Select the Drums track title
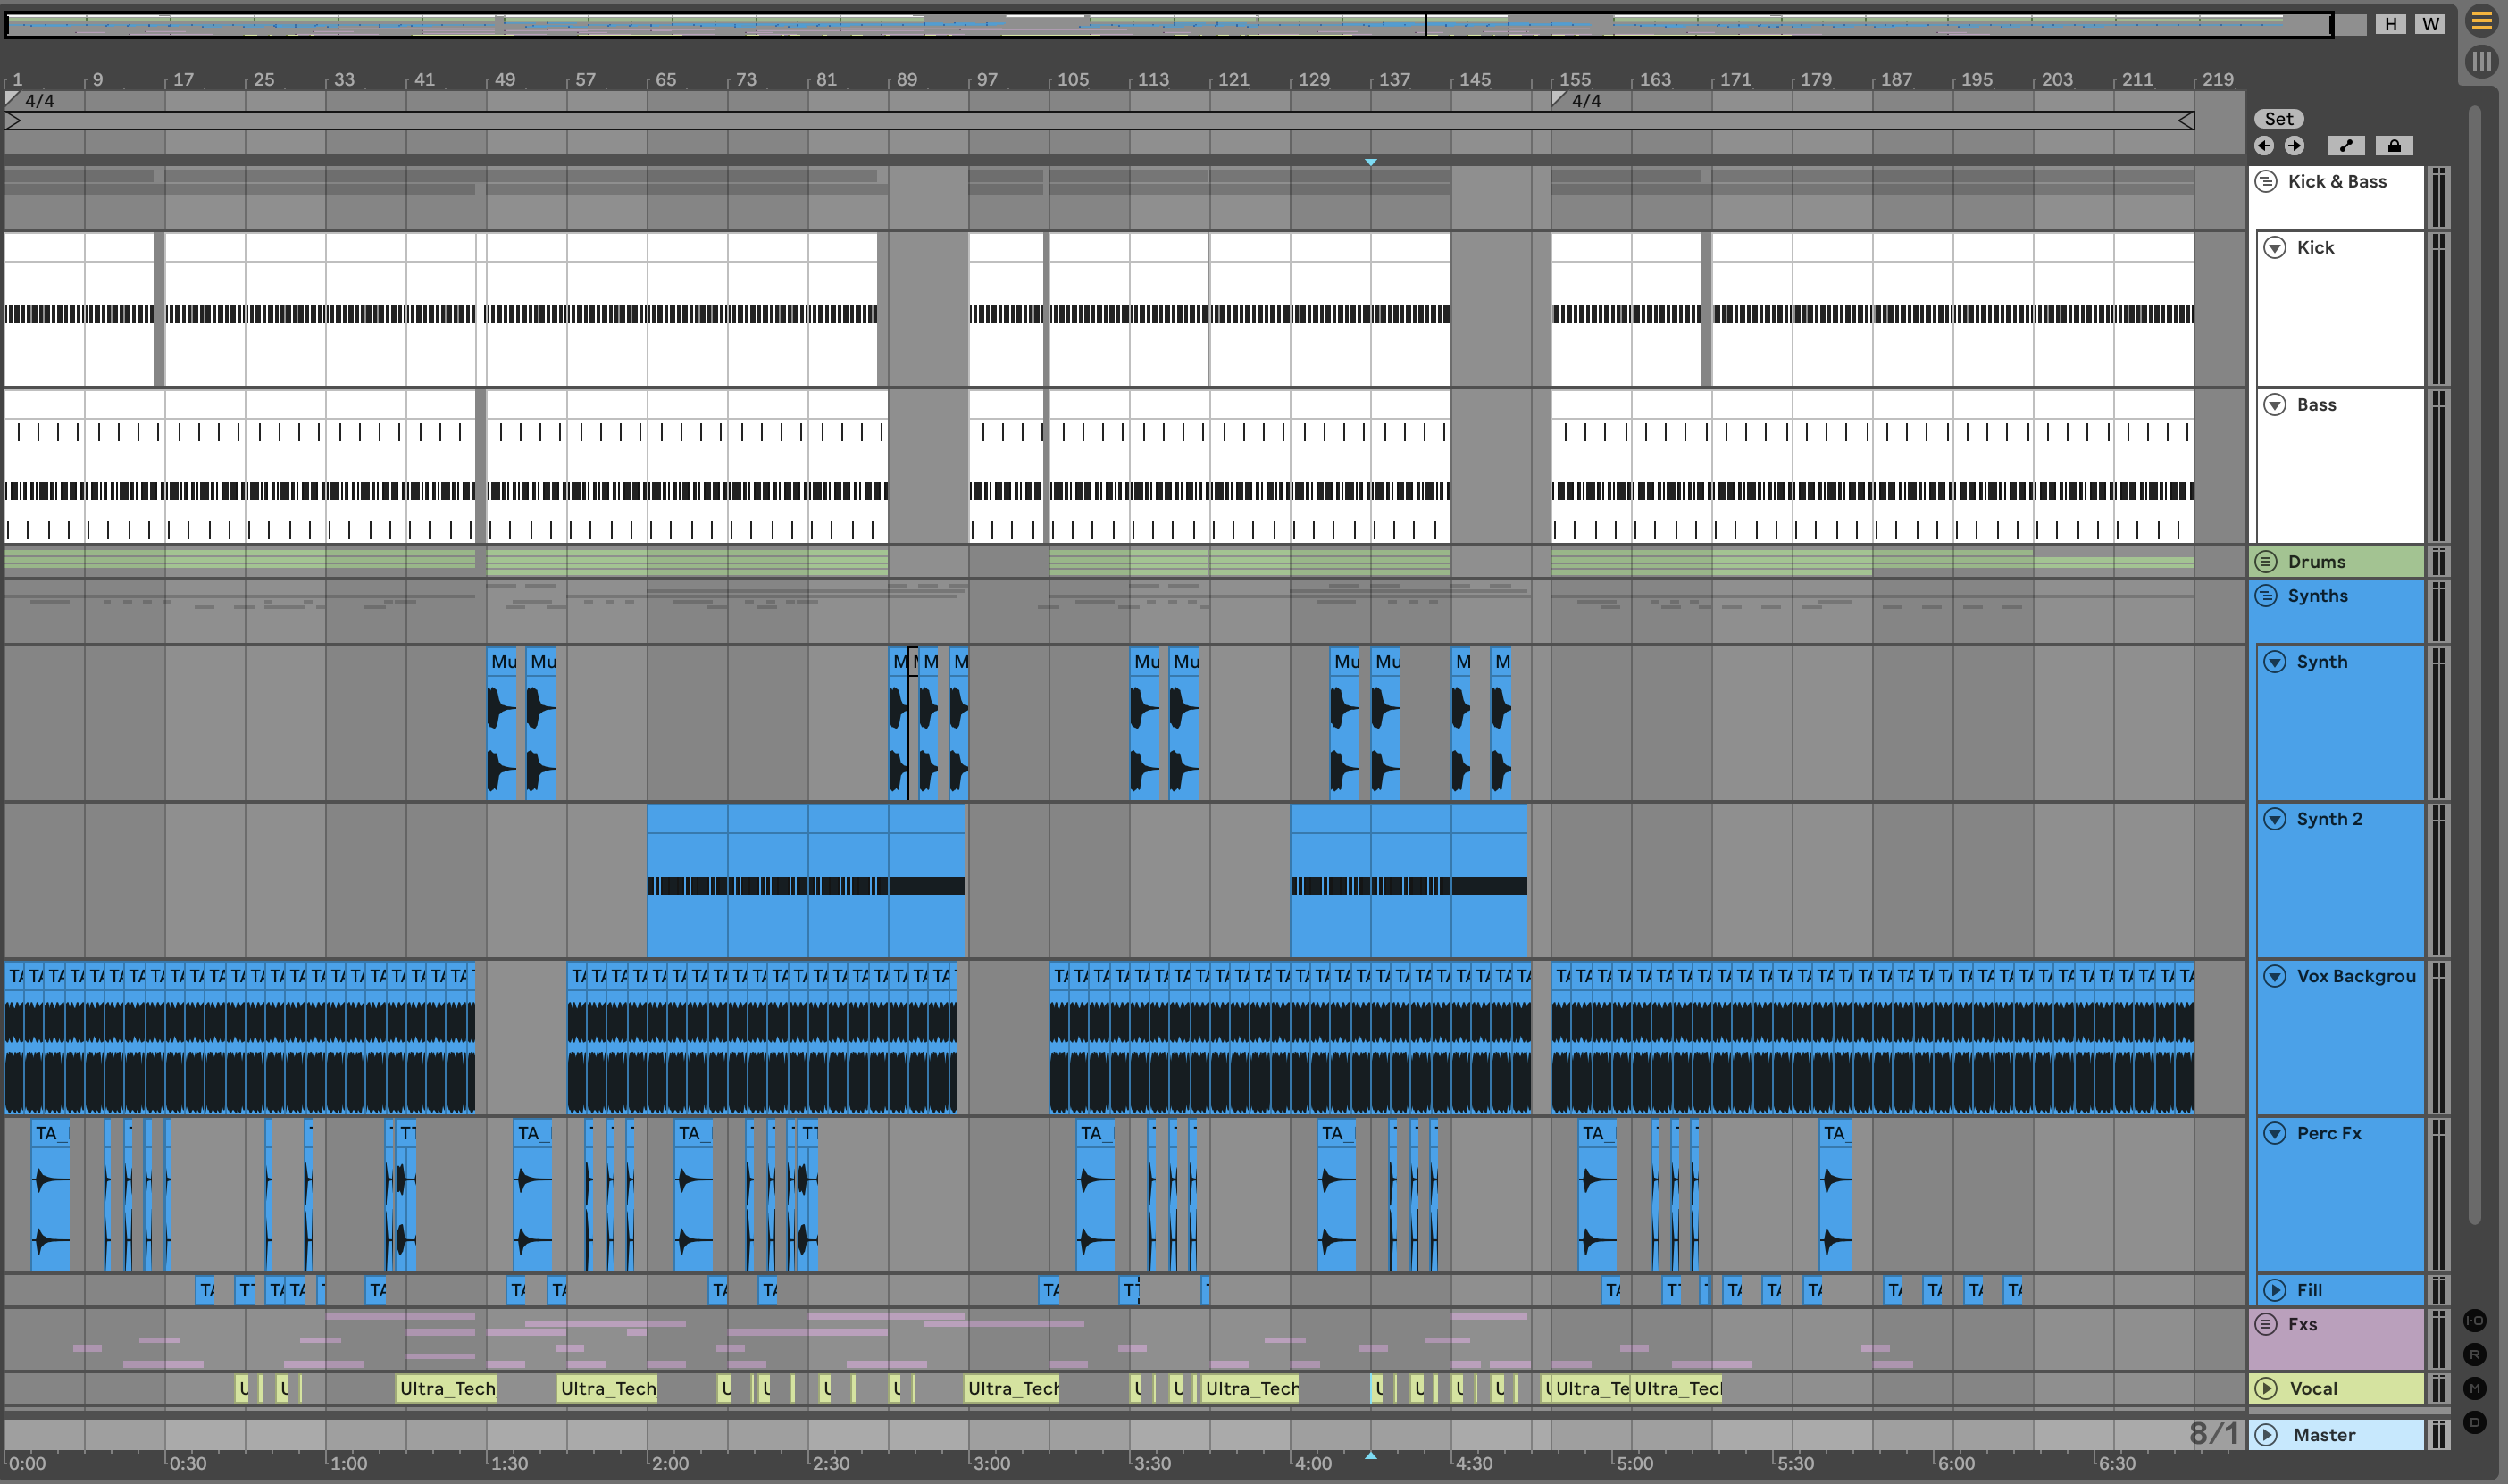Image resolution: width=2508 pixels, height=1484 pixels. (x=2316, y=562)
